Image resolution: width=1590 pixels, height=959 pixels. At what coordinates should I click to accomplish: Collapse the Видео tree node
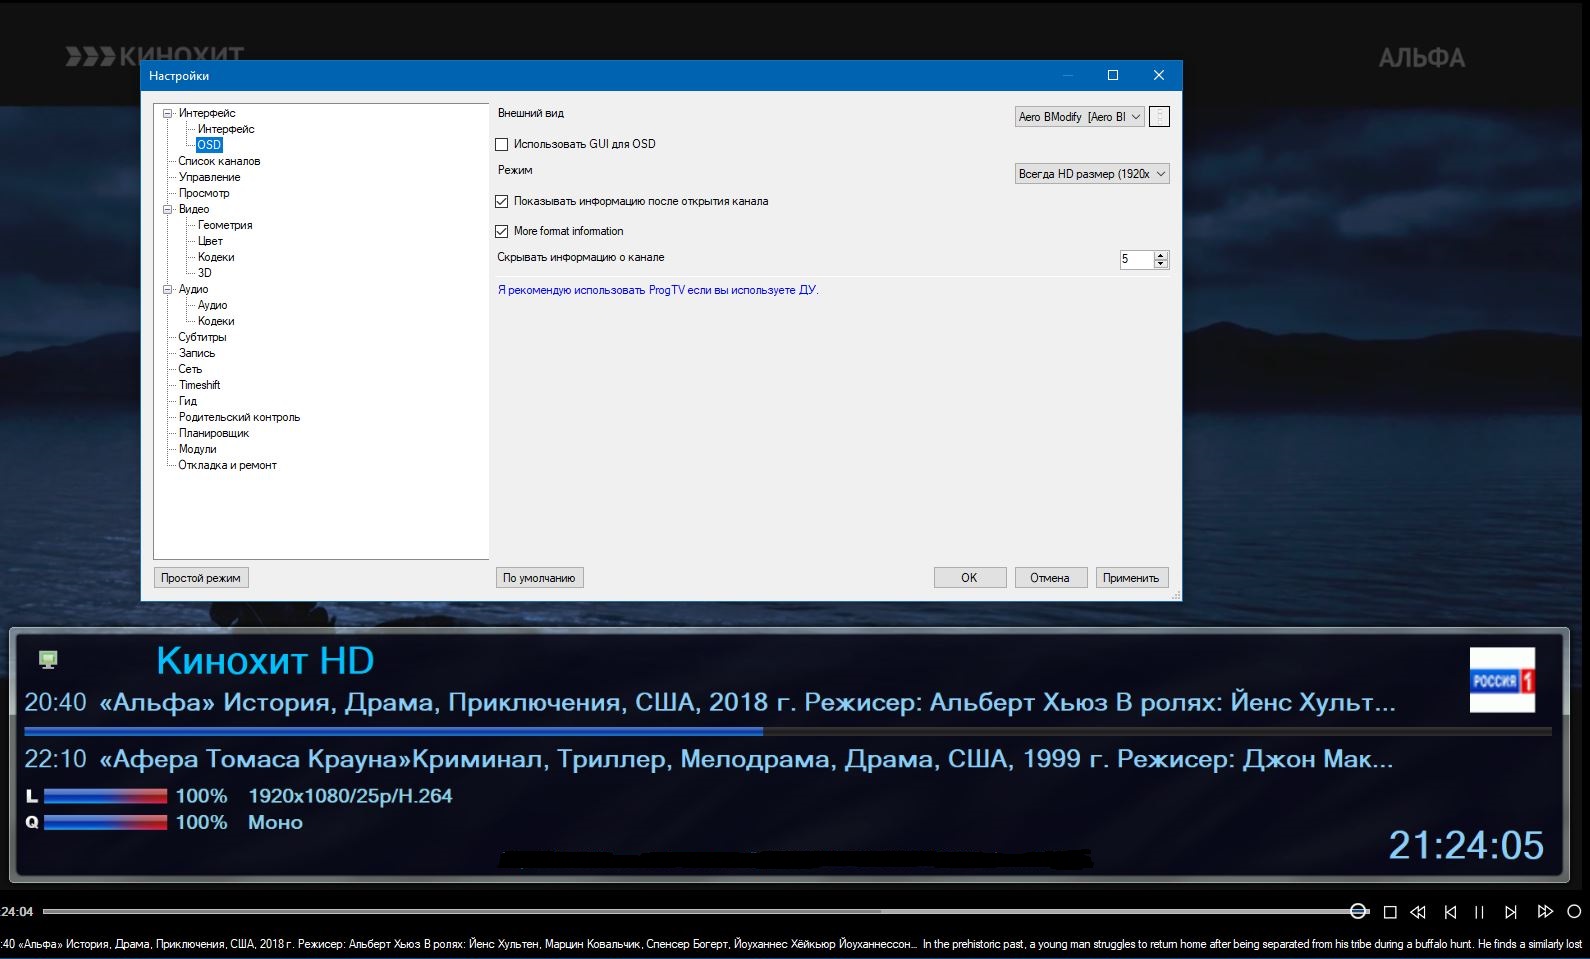[x=168, y=210]
